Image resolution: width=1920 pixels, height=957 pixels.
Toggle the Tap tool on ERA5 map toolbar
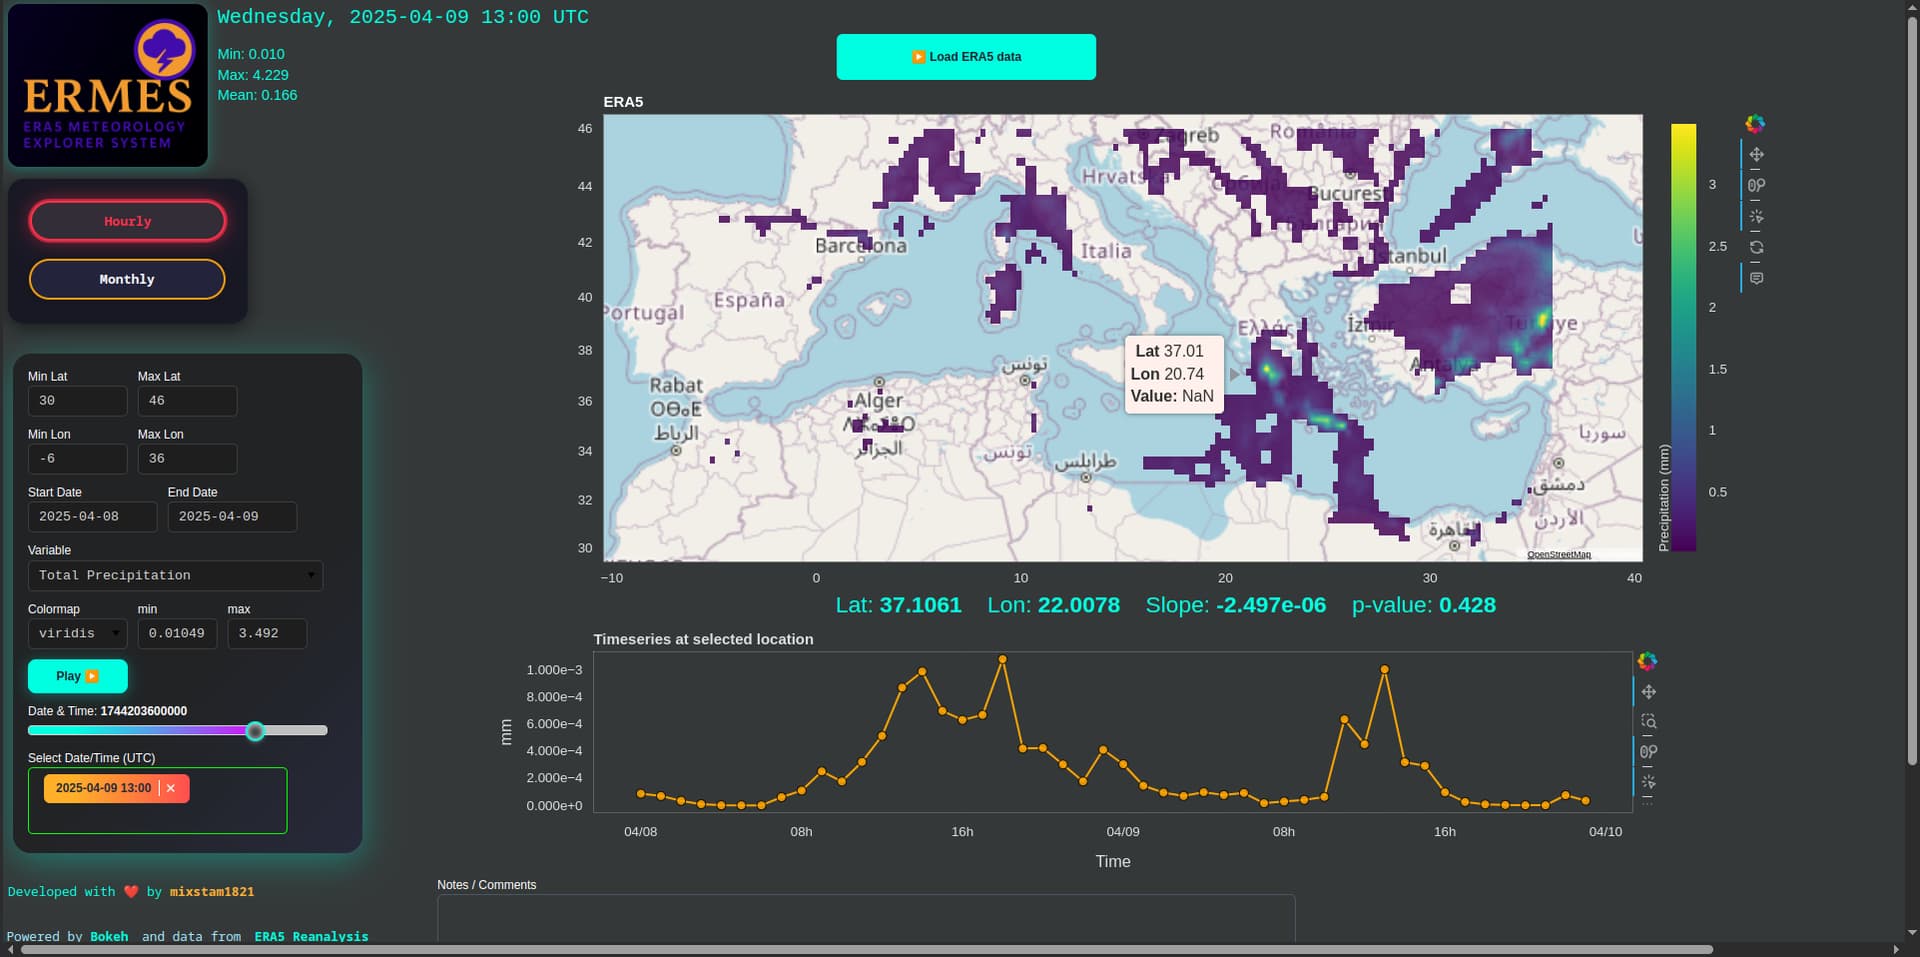1756,216
